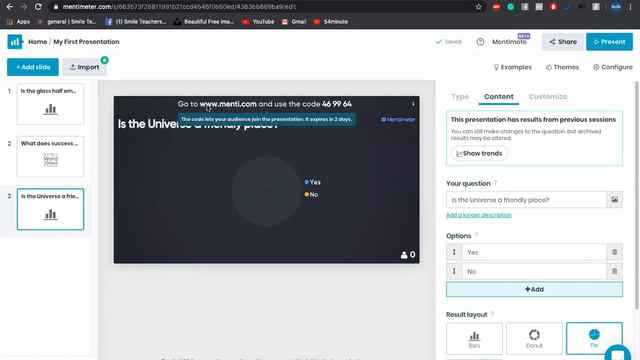The image size is (640, 360).
Task: Click reorder handle for No option
Action: (454, 271)
